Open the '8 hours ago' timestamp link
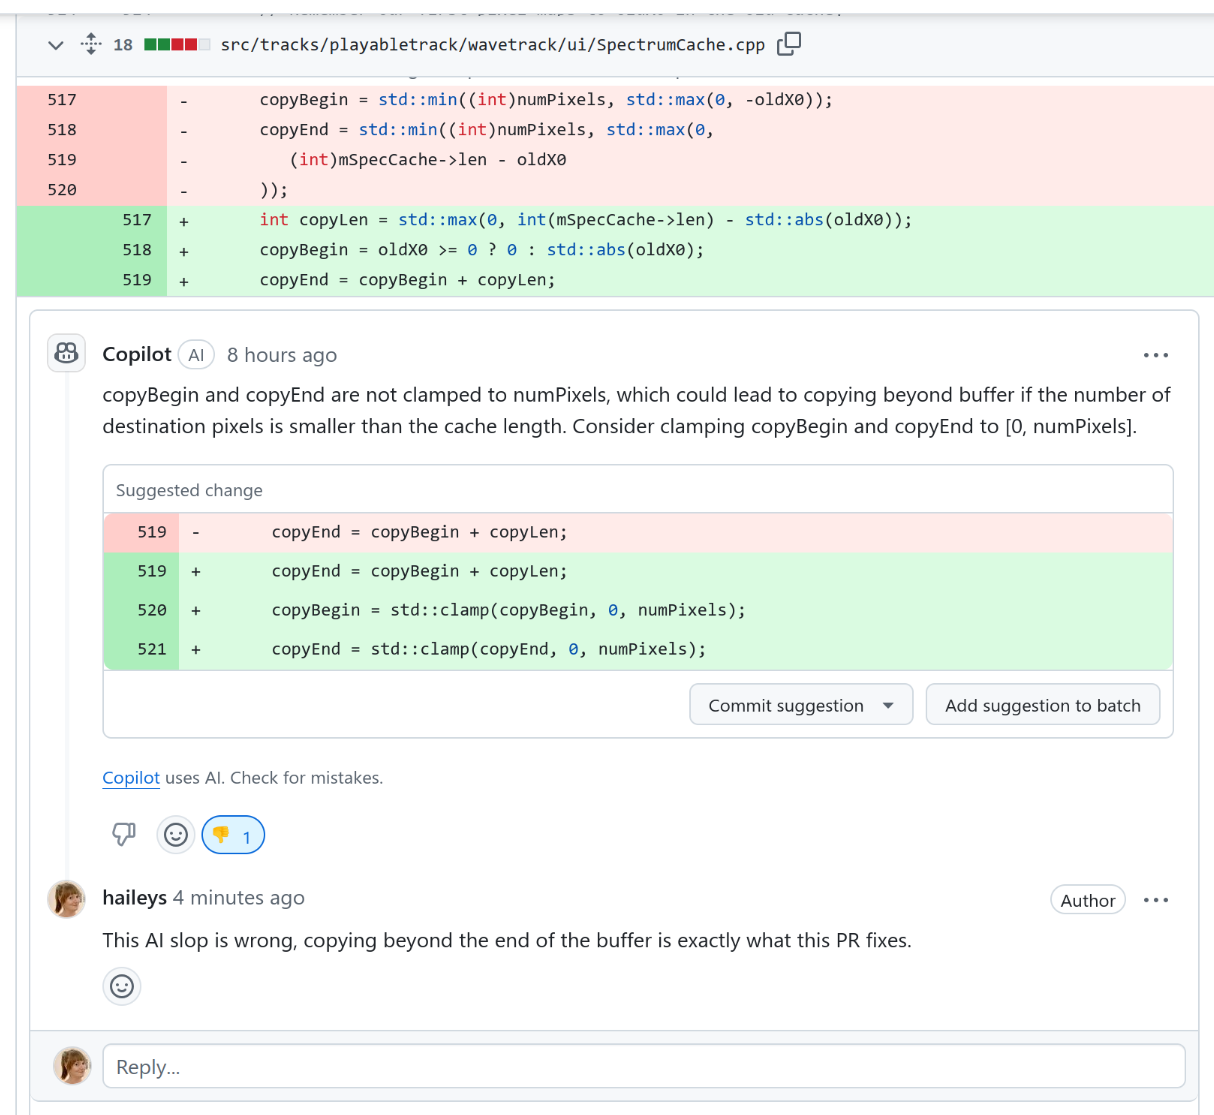This screenshot has height=1115, width=1214. coord(282,355)
